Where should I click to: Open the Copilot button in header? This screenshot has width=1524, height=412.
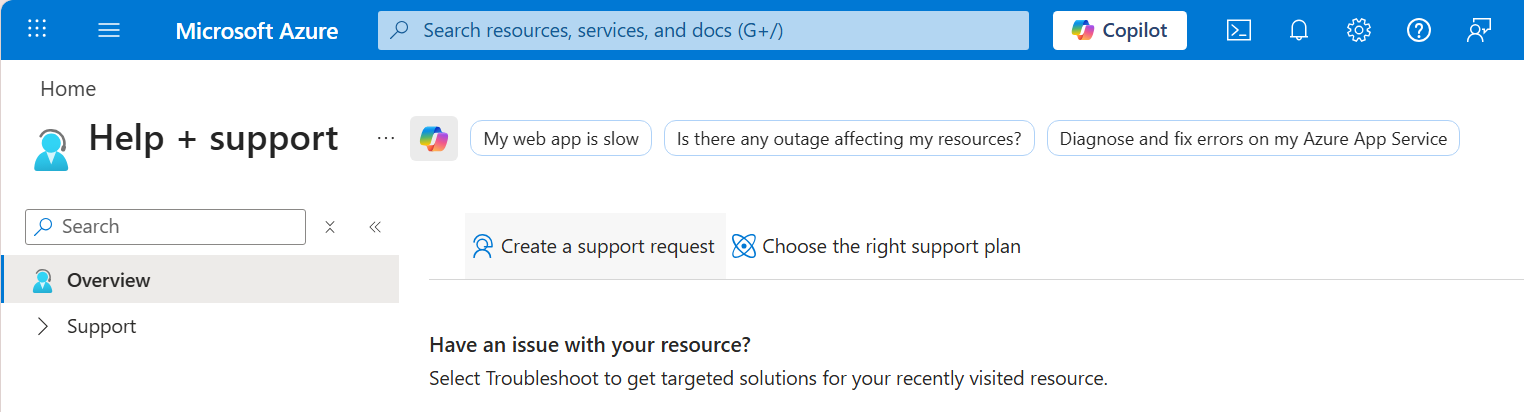1120,30
